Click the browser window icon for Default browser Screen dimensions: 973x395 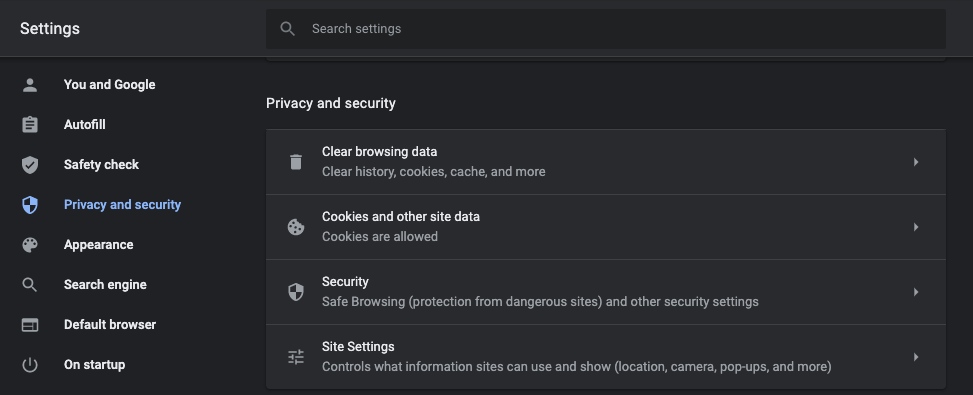click(x=30, y=325)
